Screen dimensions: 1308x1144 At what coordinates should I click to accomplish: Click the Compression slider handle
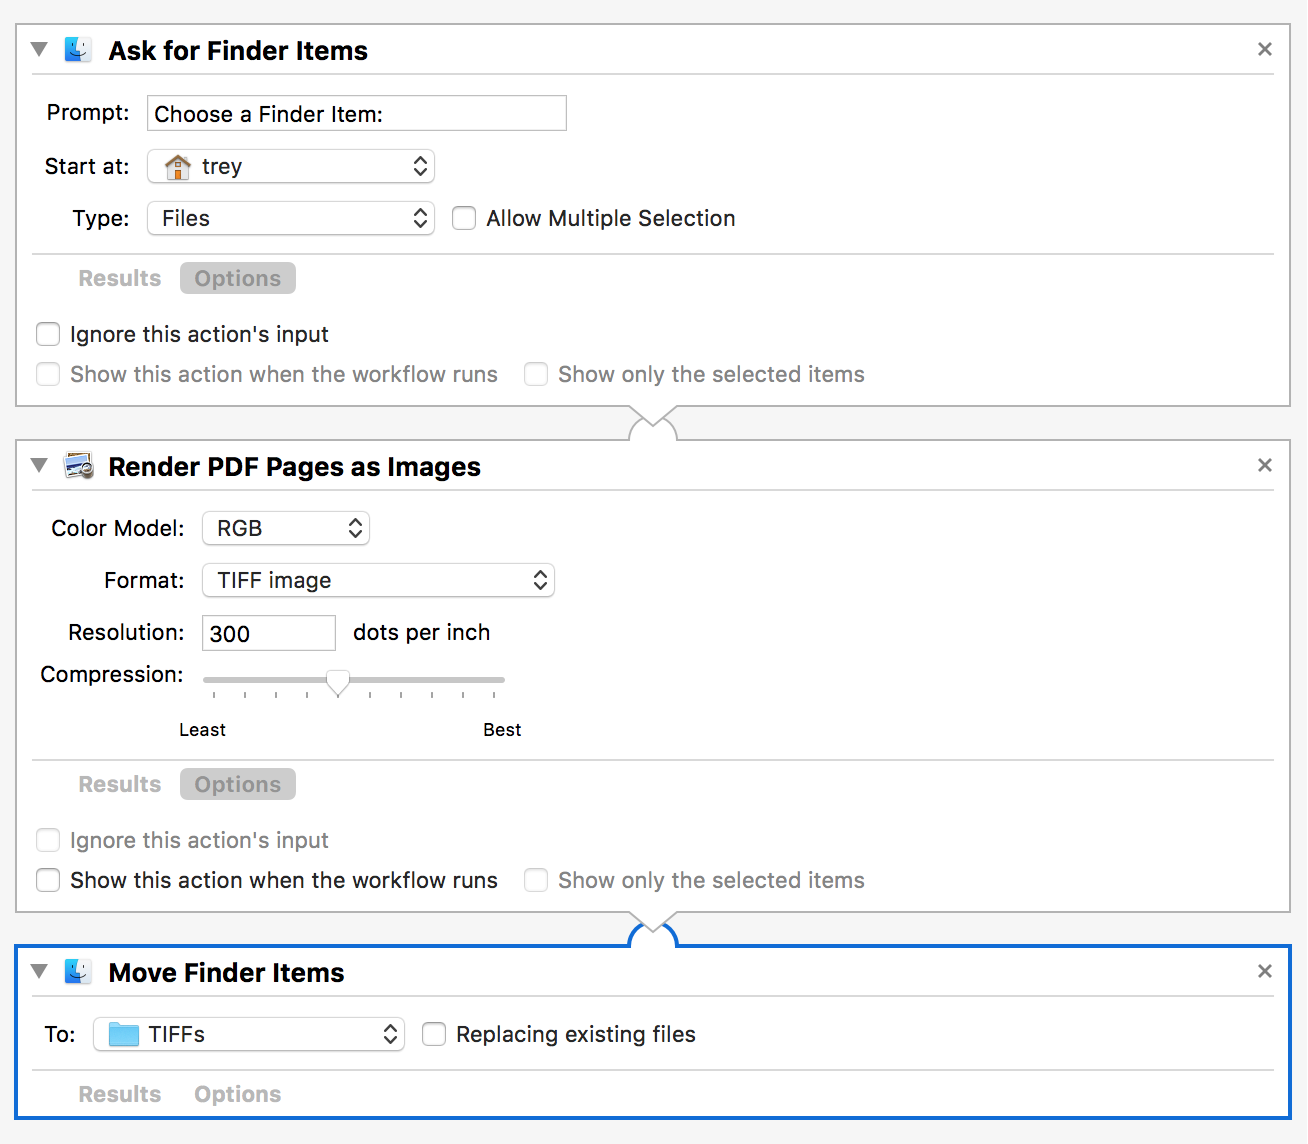click(338, 682)
